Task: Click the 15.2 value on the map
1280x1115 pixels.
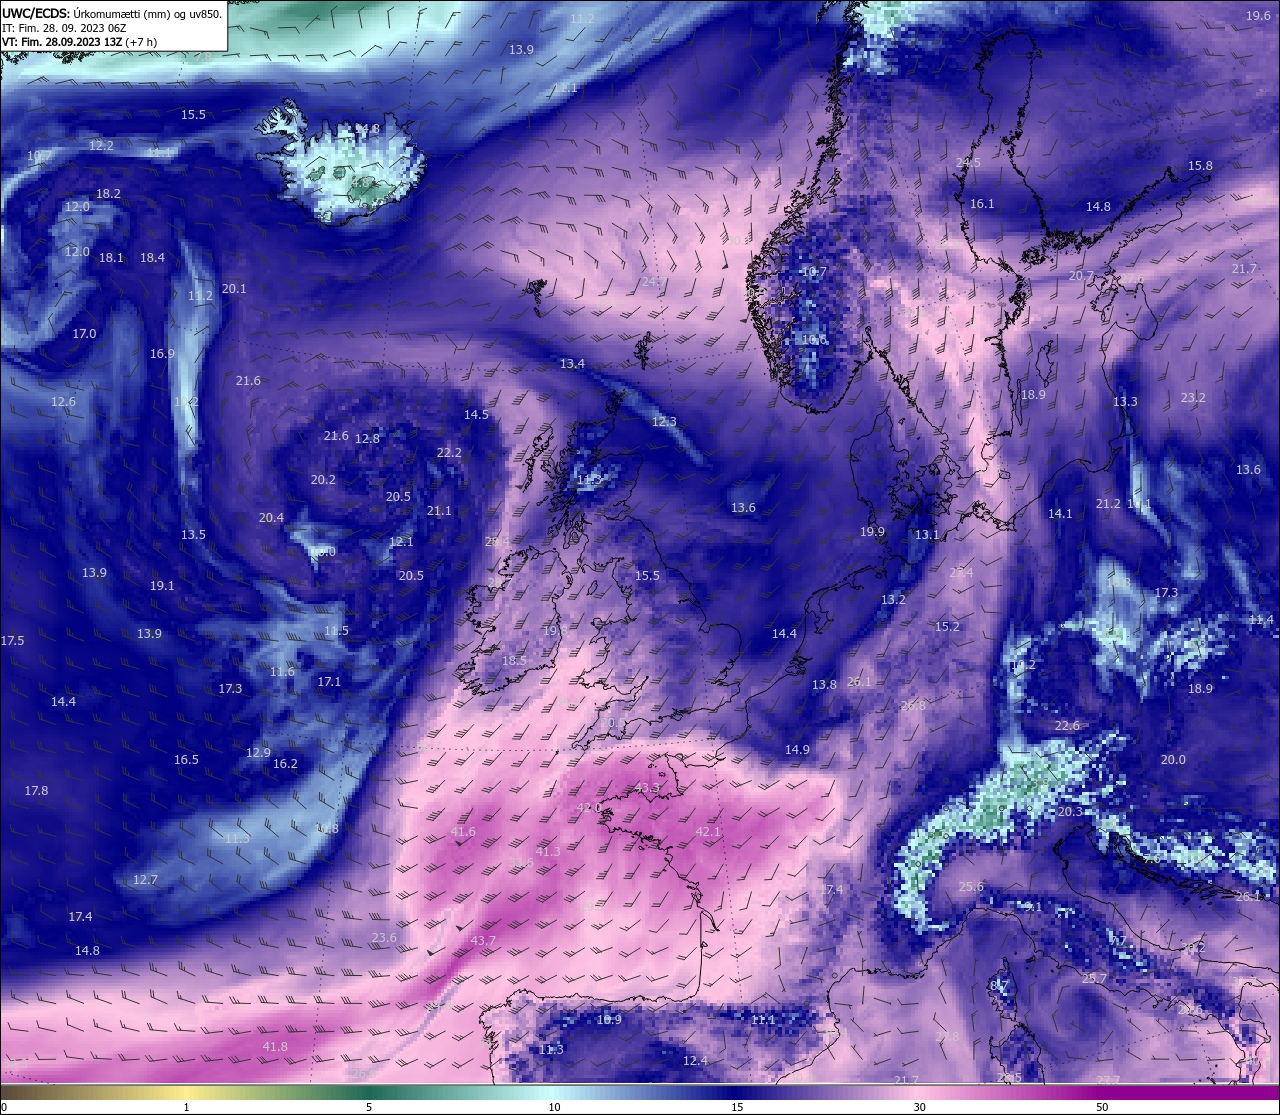Action: pyautogui.click(x=947, y=627)
